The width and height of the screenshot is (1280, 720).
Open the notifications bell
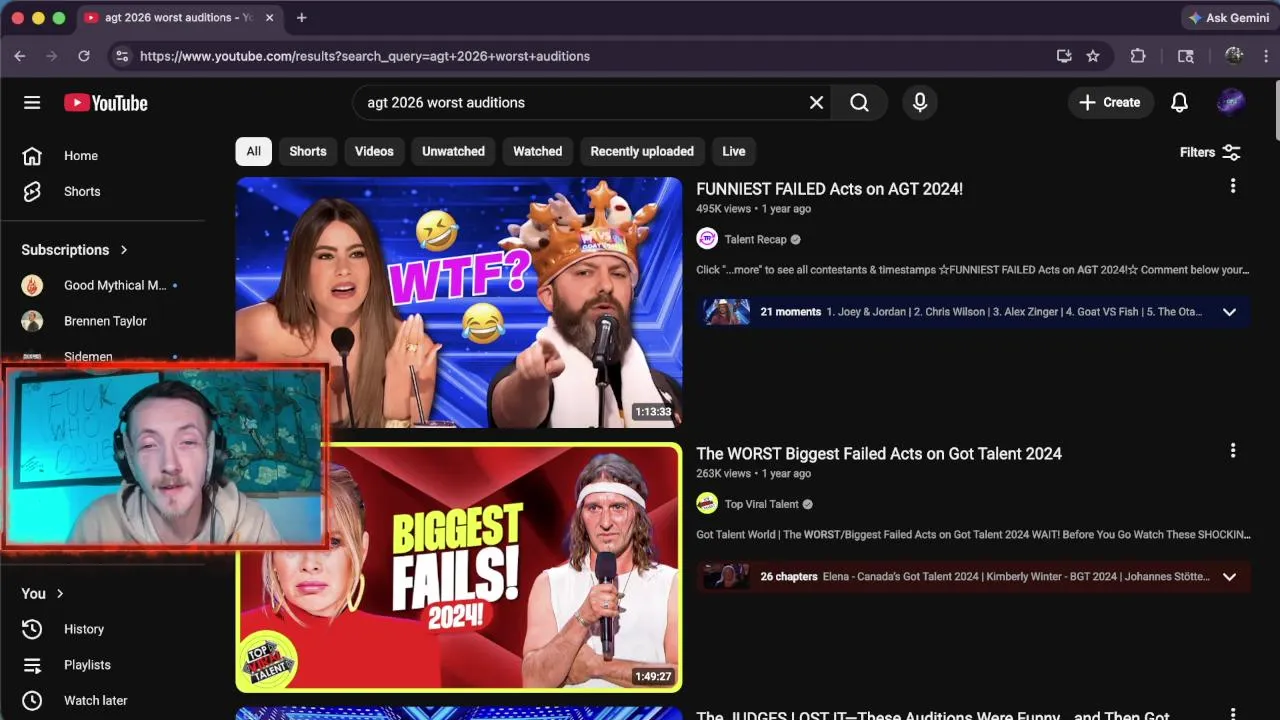tap(1180, 103)
